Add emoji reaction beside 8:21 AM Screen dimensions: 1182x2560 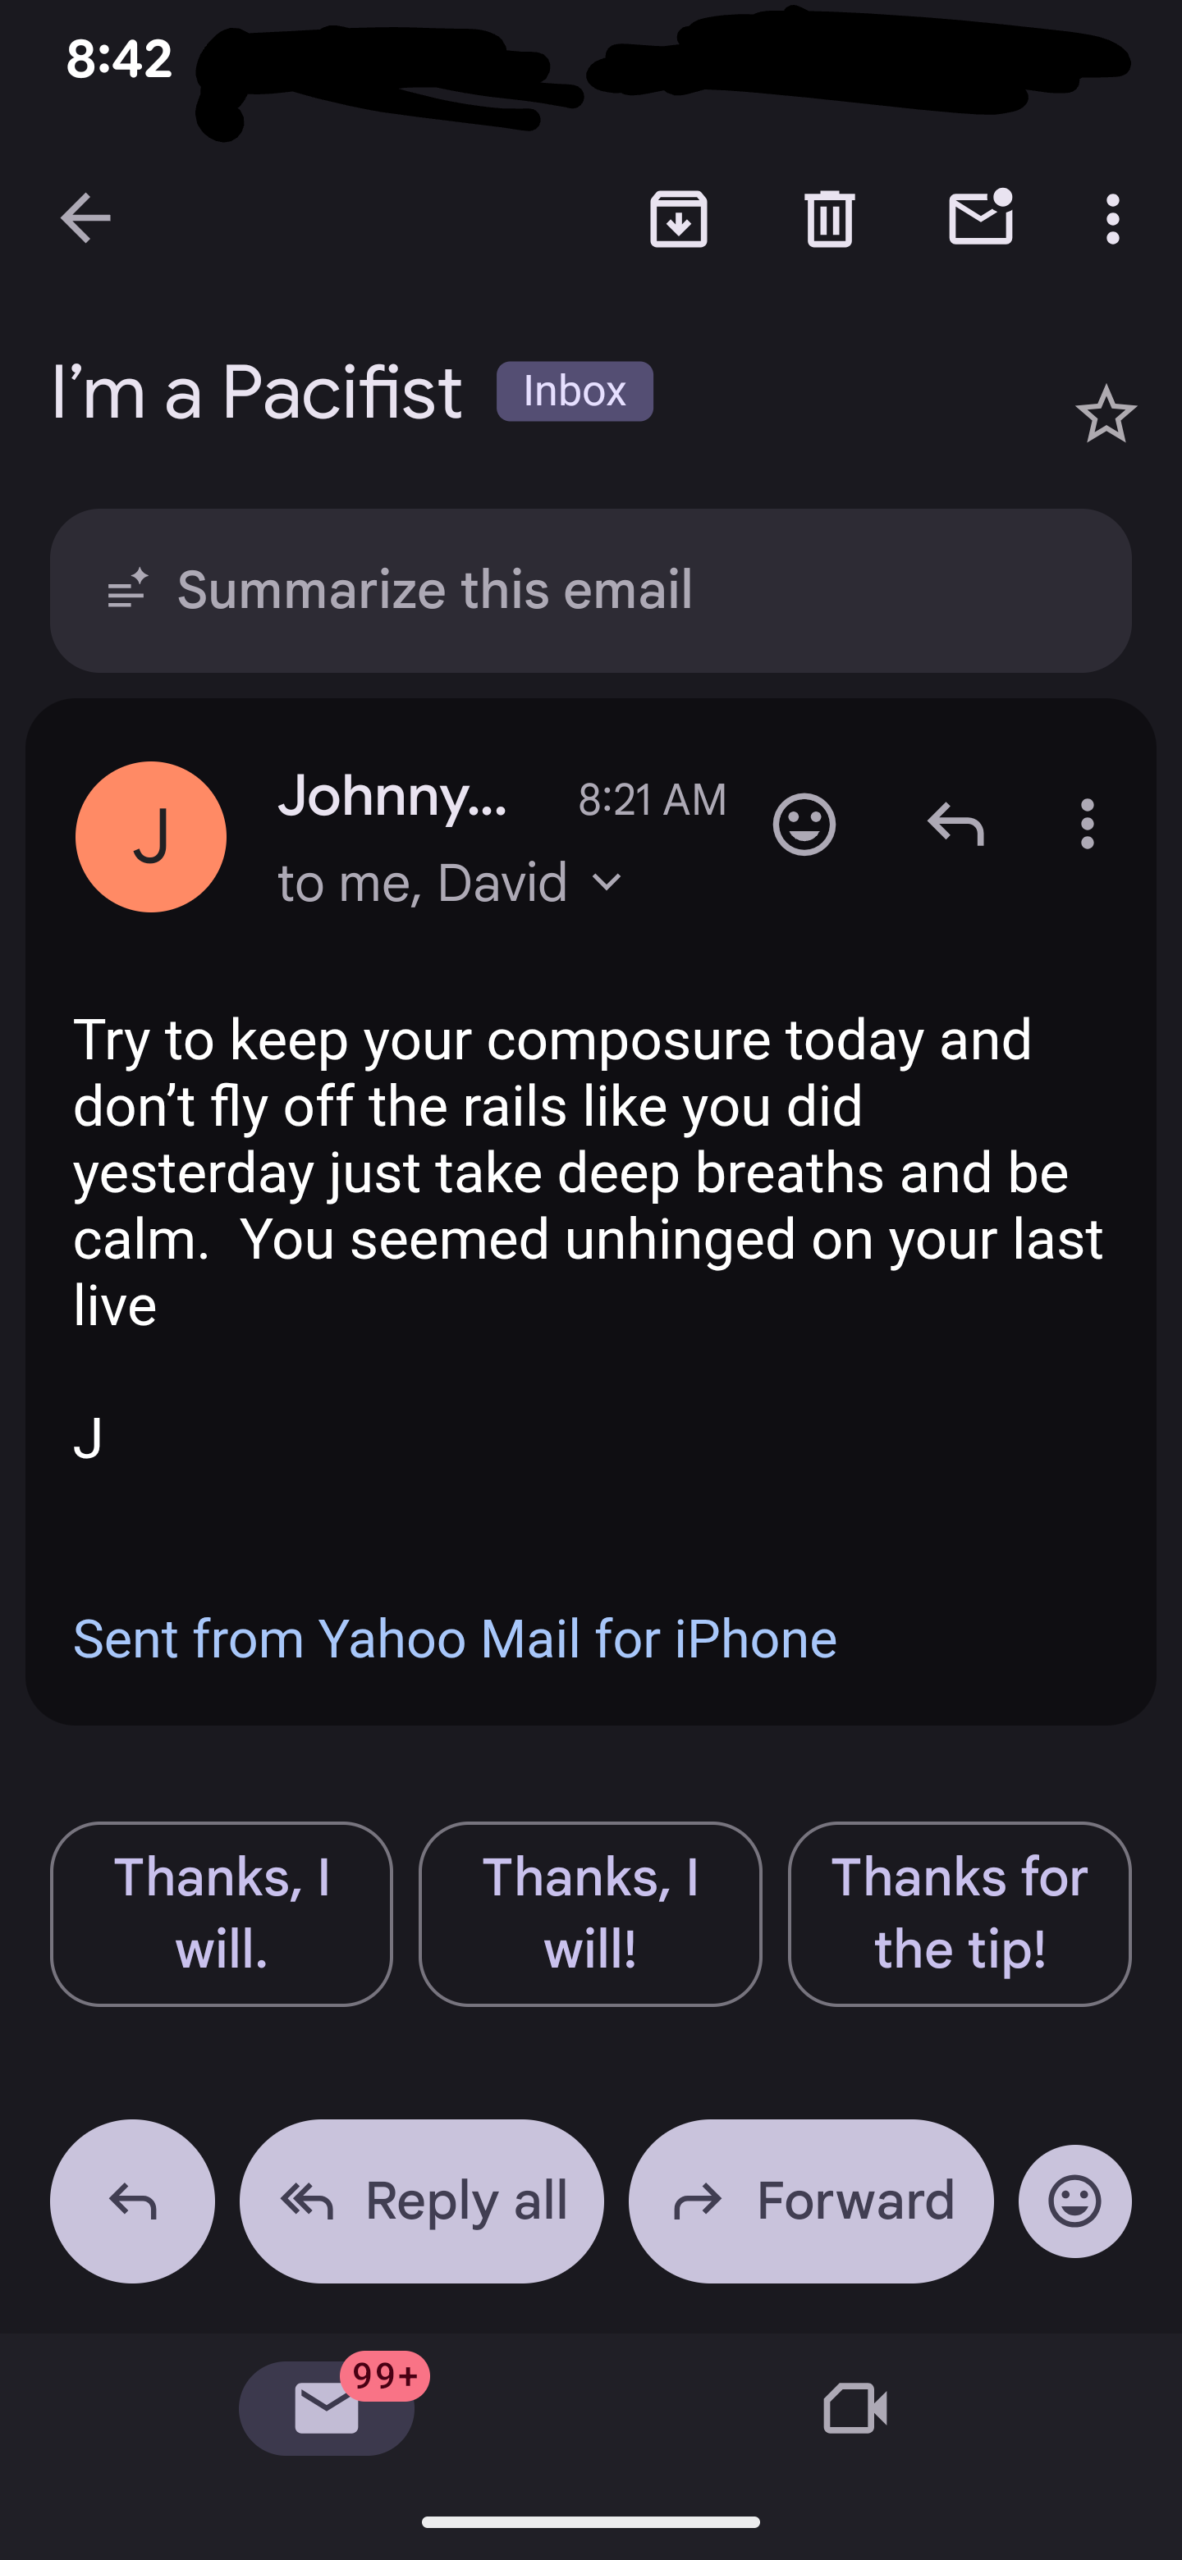click(x=804, y=825)
